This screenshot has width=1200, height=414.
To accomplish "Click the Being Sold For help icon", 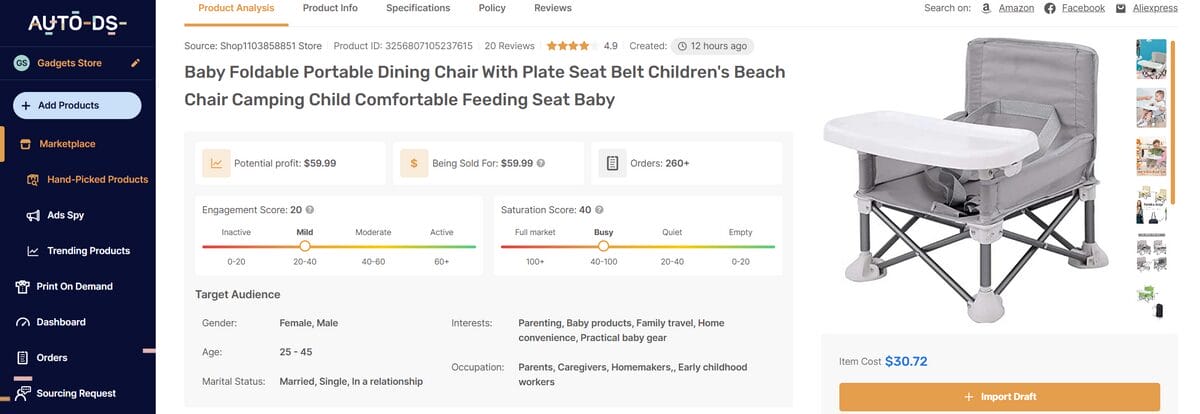I will coord(541,163).
